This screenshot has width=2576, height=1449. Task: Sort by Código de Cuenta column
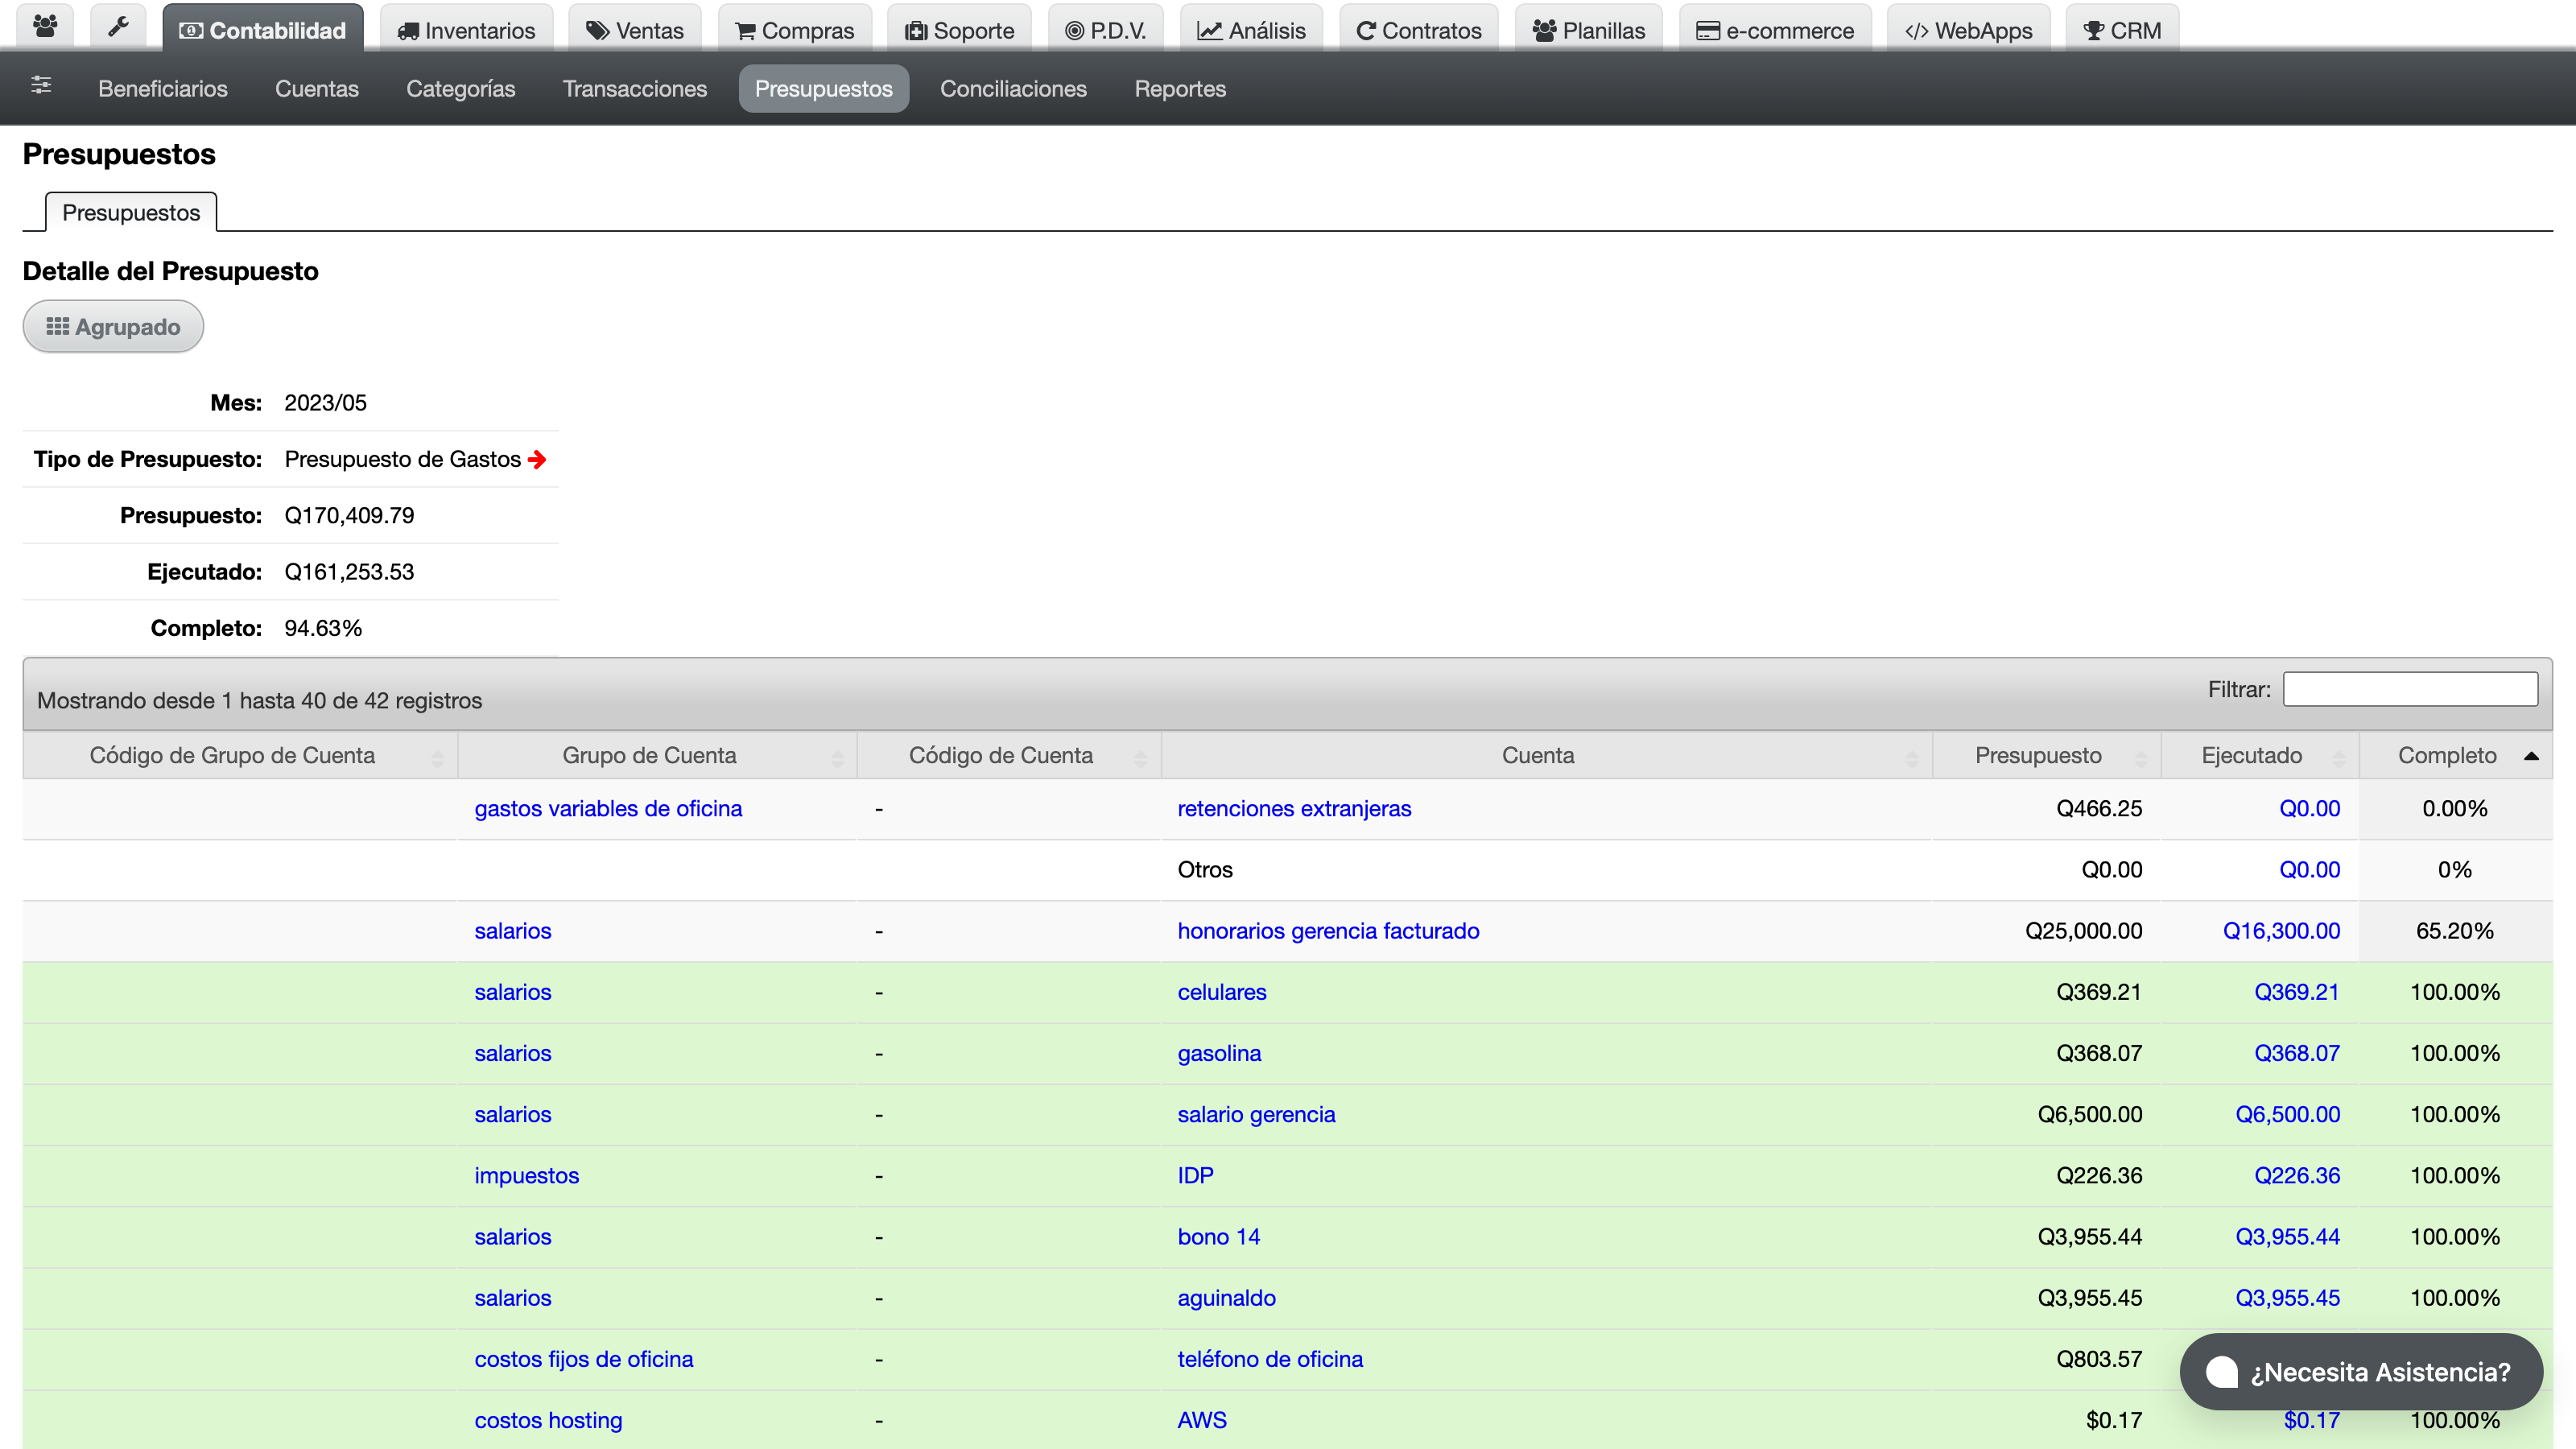(x=1009, y=755)
